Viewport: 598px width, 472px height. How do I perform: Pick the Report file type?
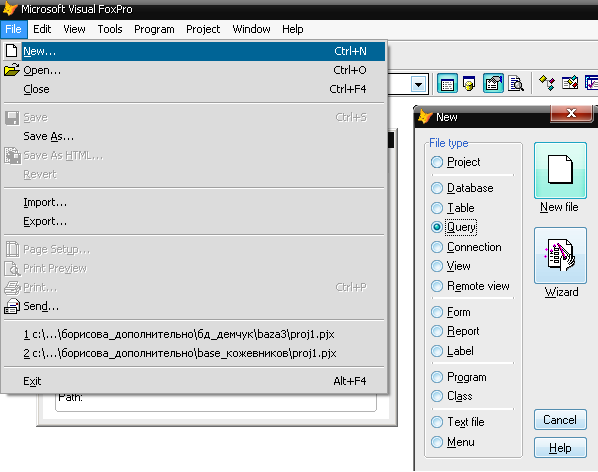point(455,331)
